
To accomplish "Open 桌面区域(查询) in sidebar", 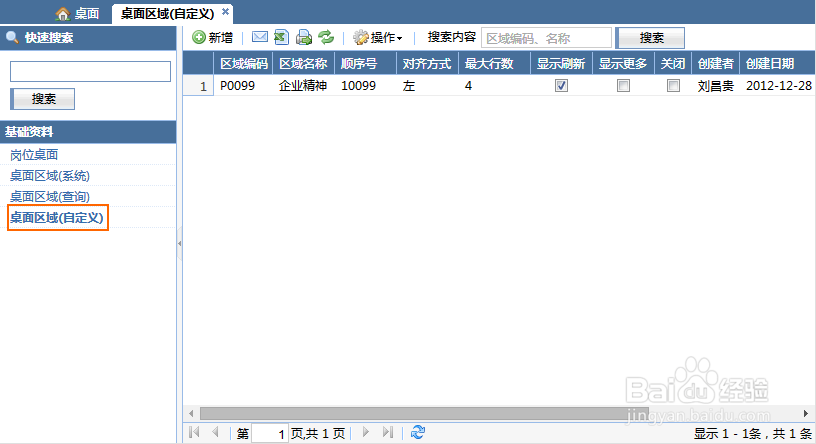I will point(50,196).
